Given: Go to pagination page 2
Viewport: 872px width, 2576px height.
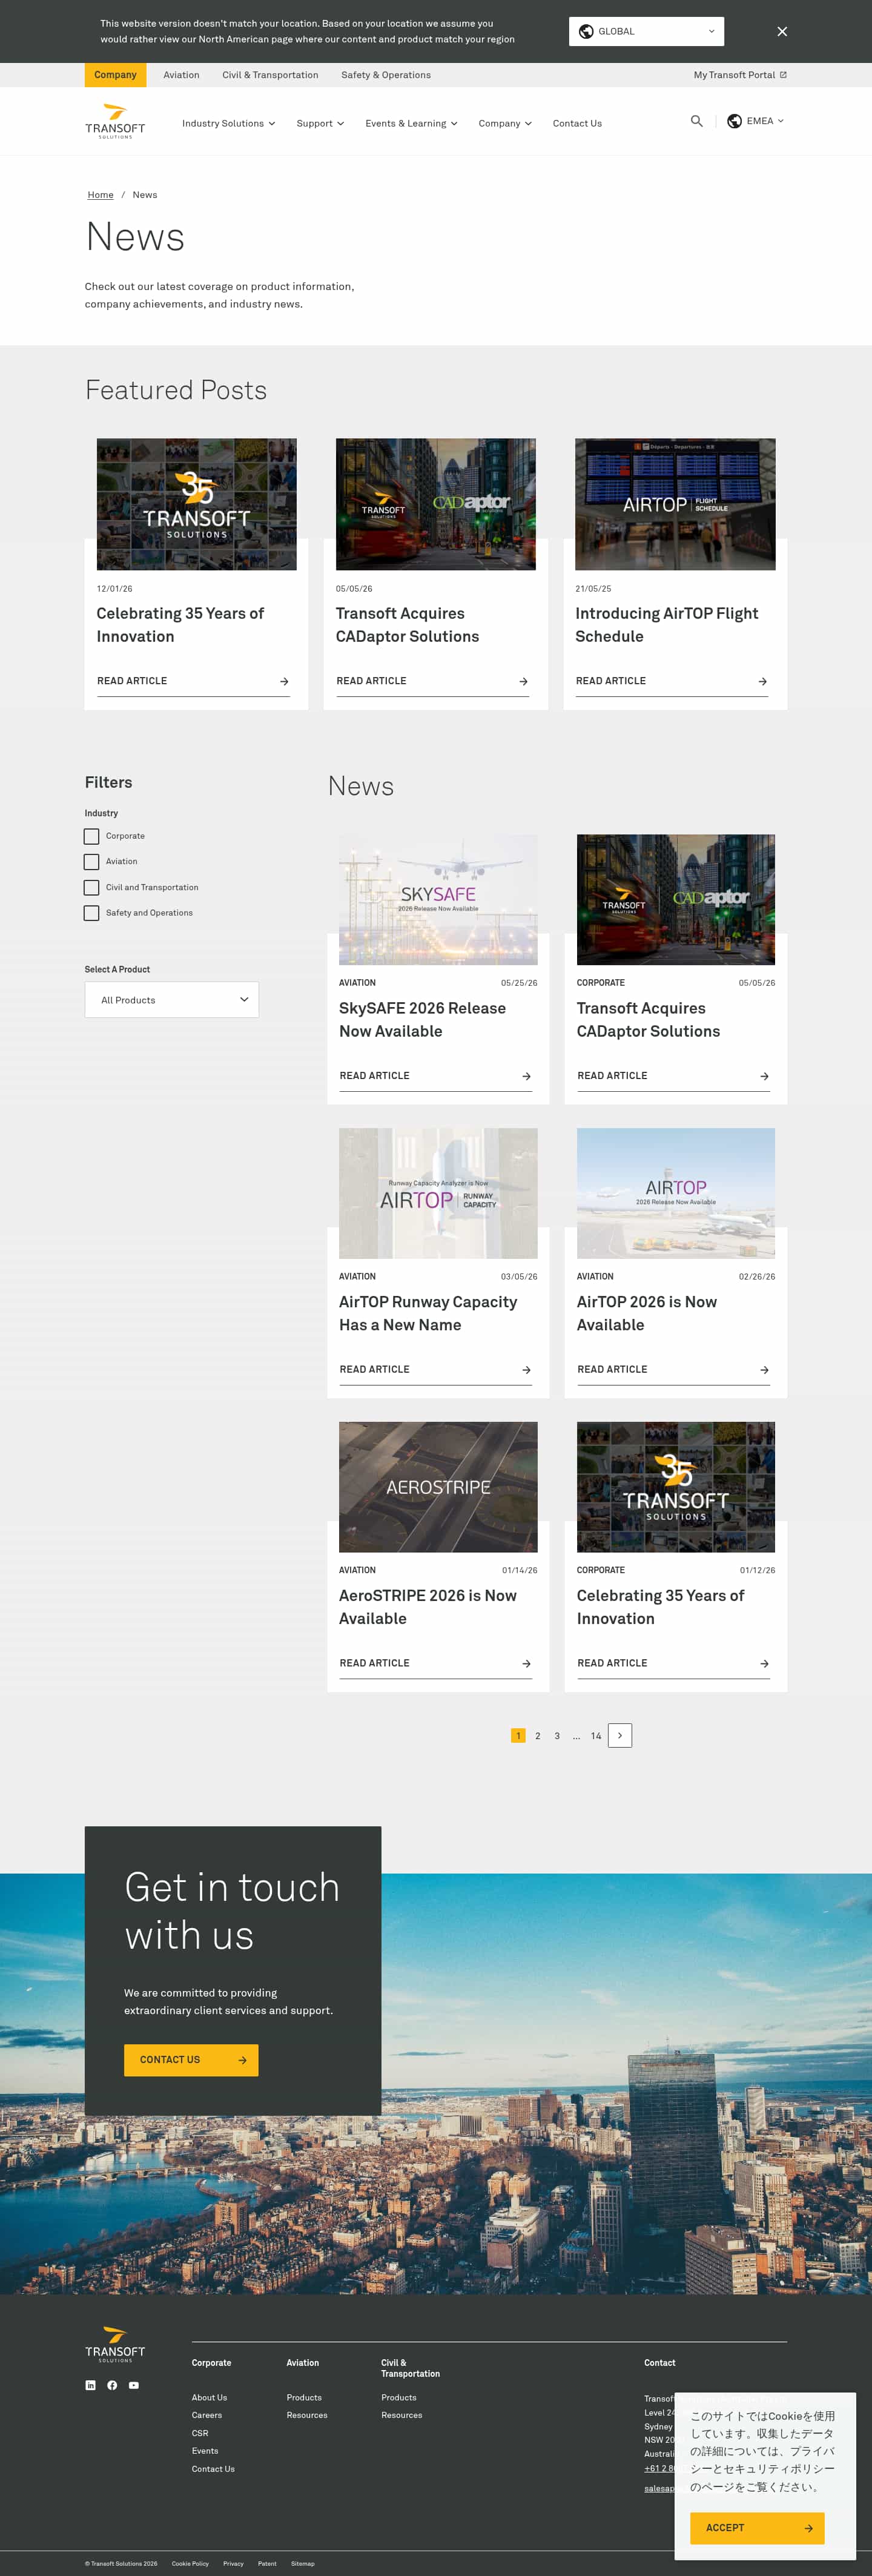Looking at the screenshot, I should (538, 1736).
